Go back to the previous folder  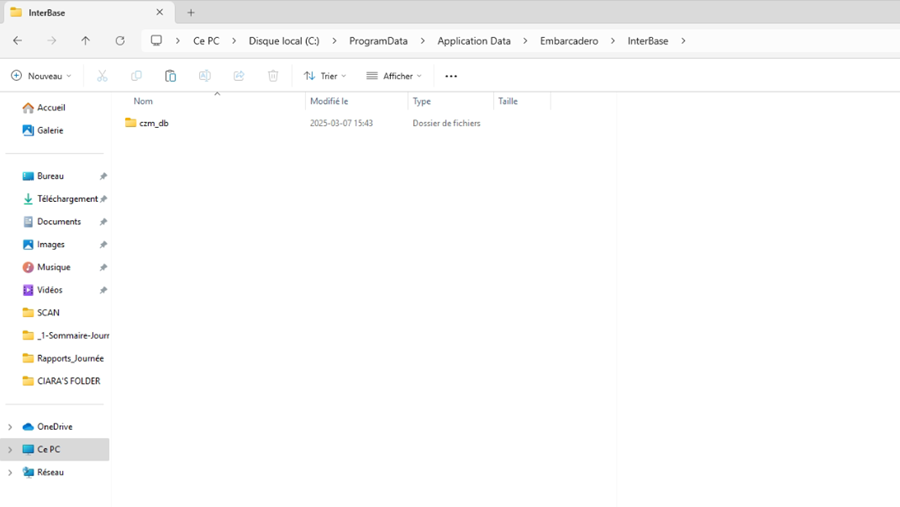click(x=18, y=41)
